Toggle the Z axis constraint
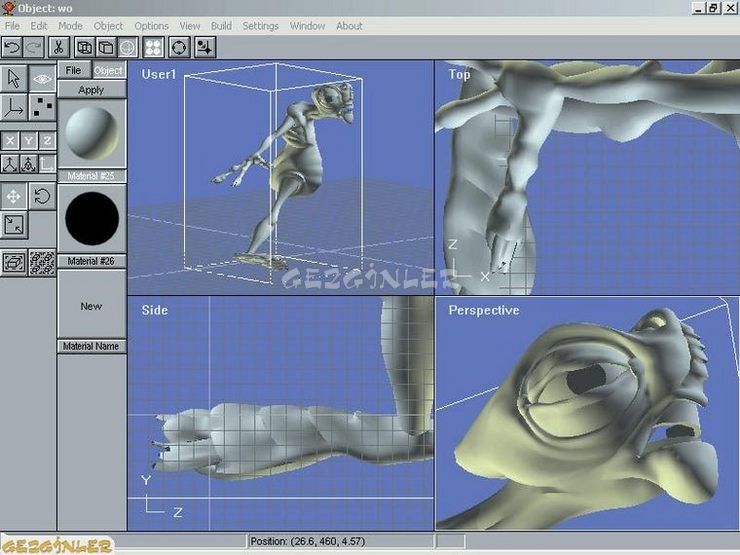 tap(46, 141)
